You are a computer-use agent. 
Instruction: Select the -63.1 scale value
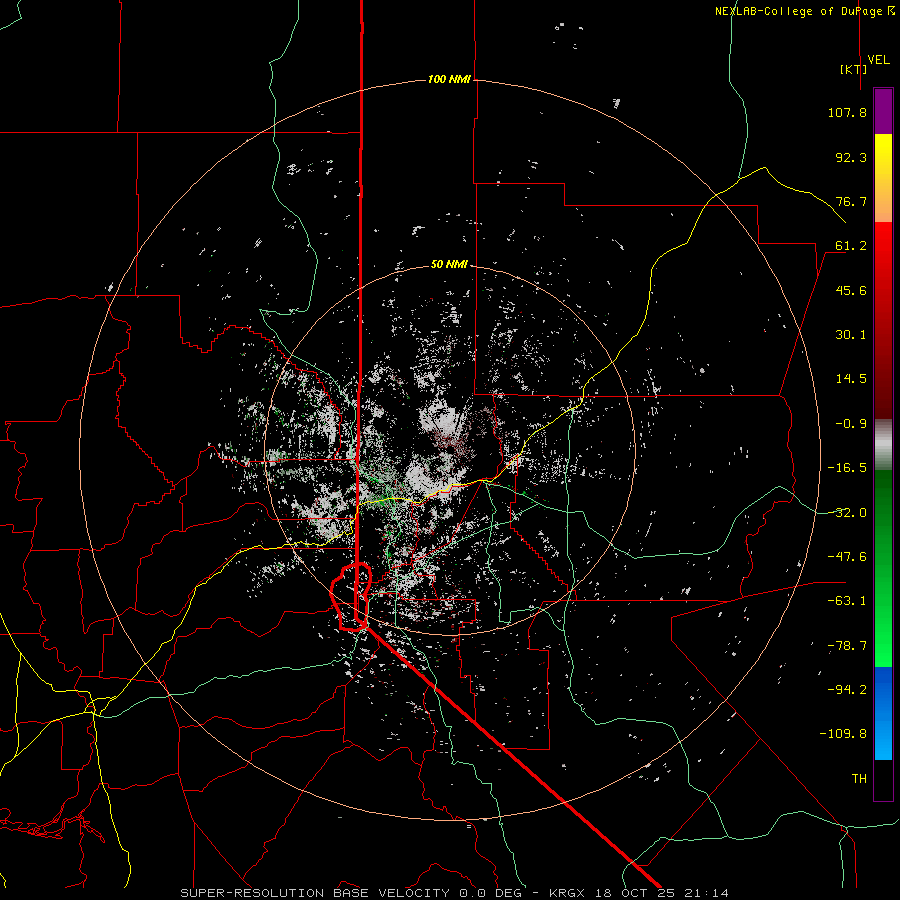(847, 601)
